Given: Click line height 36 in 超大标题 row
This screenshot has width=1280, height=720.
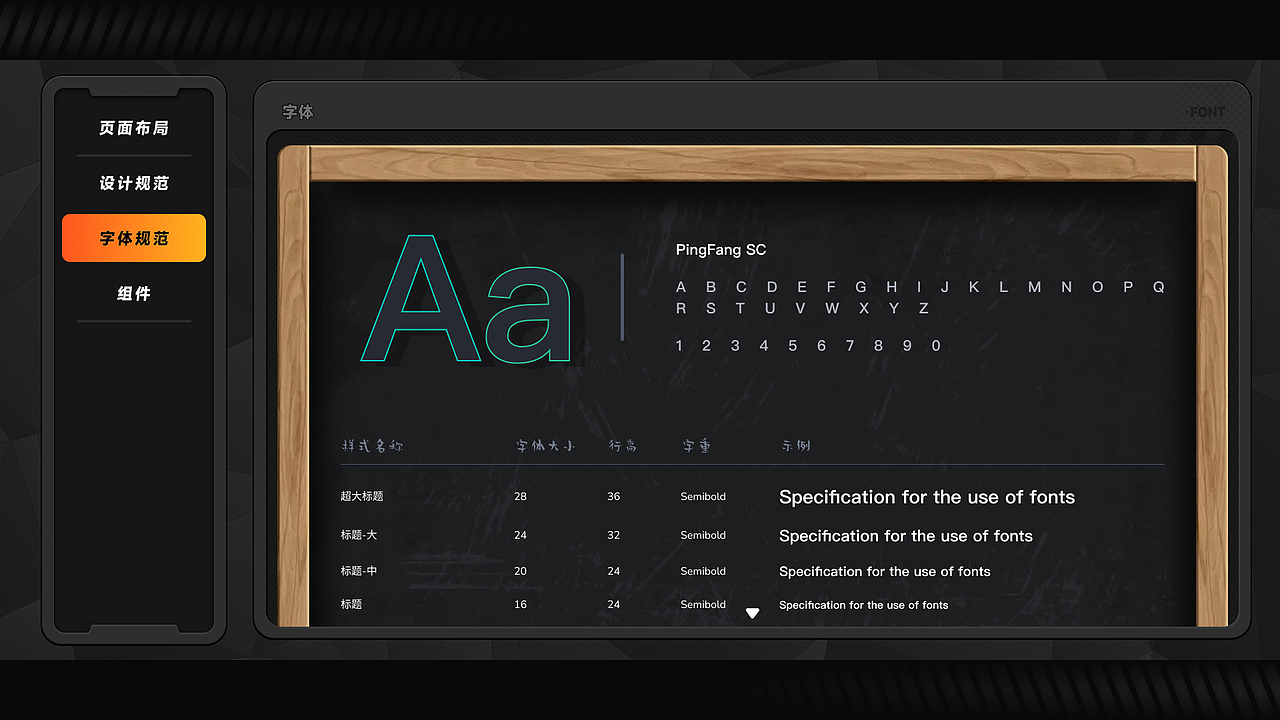Looking at the screenshot, I should tap(613, 496).
